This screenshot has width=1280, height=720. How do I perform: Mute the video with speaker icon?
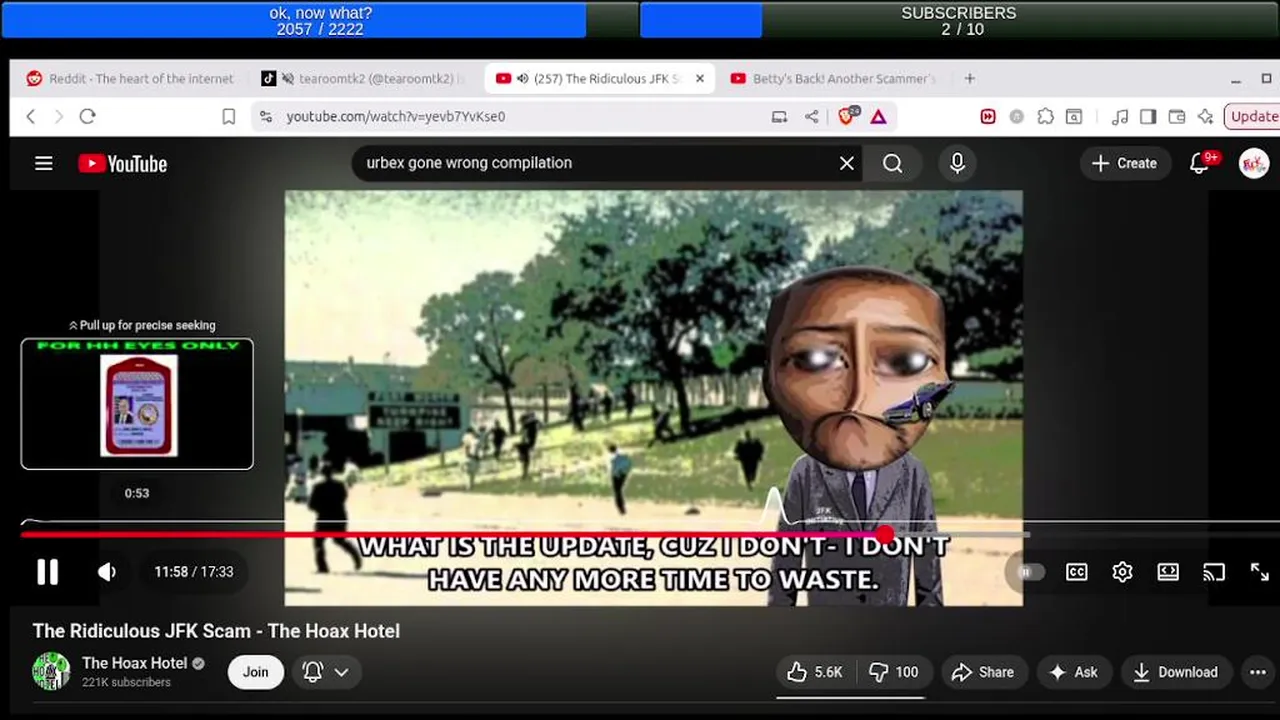click(x=107, y=572)
